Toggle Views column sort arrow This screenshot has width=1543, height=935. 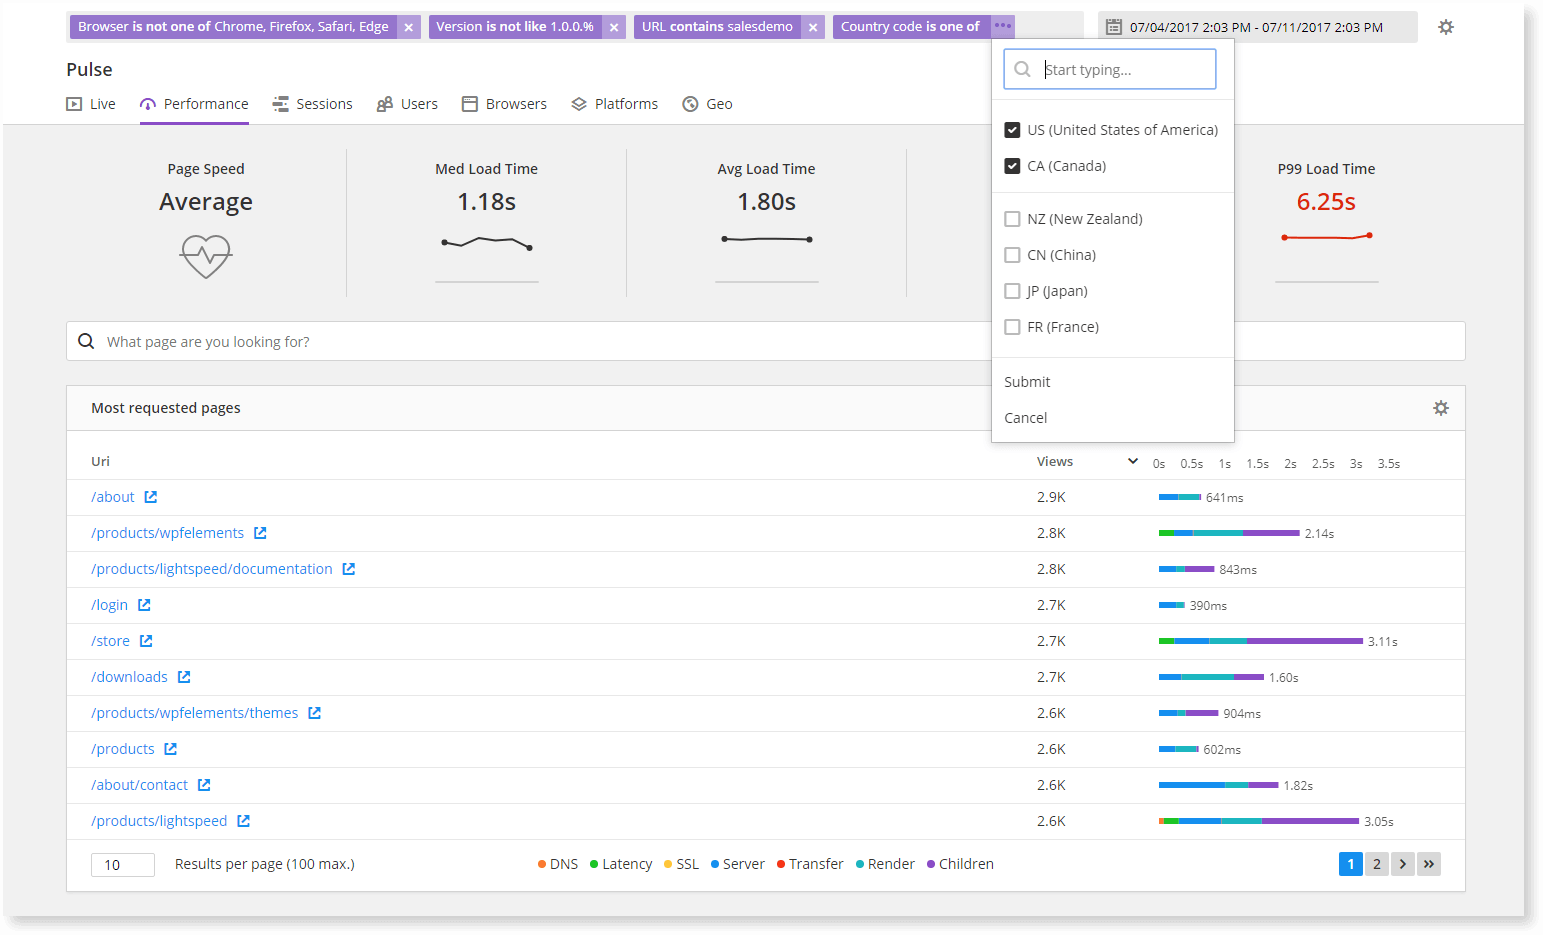(x=1132, y=461)
